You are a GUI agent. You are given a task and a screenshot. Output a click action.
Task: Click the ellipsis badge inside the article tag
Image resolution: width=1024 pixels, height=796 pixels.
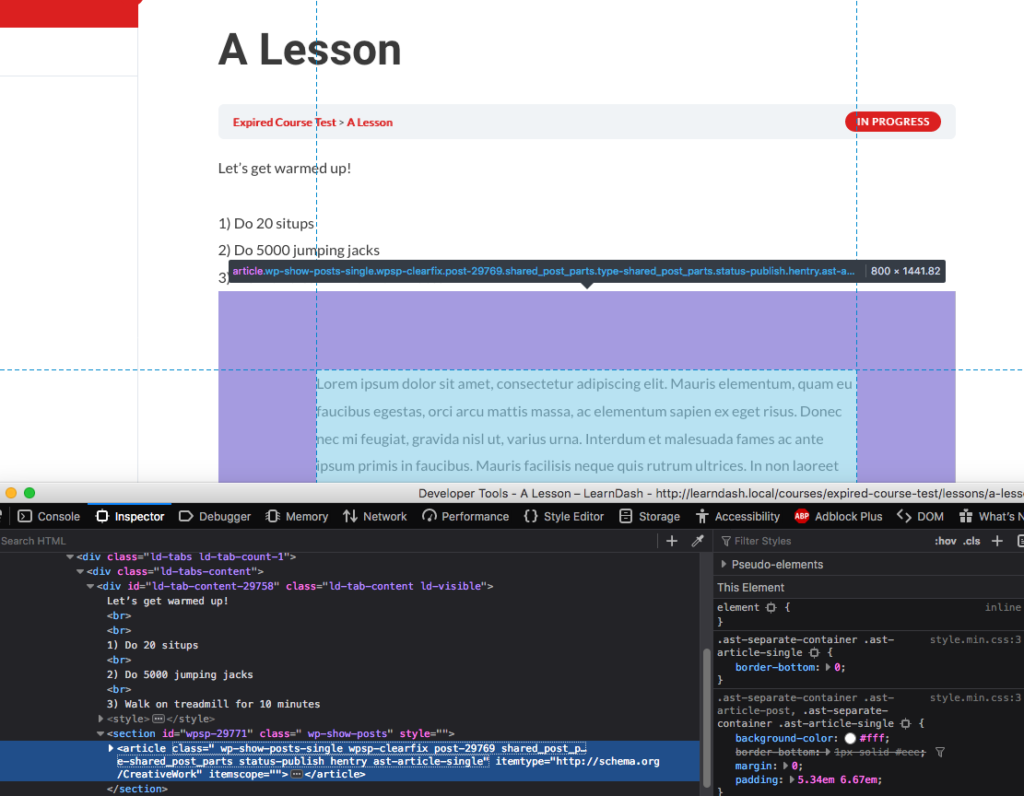click(x=296, y=775)
